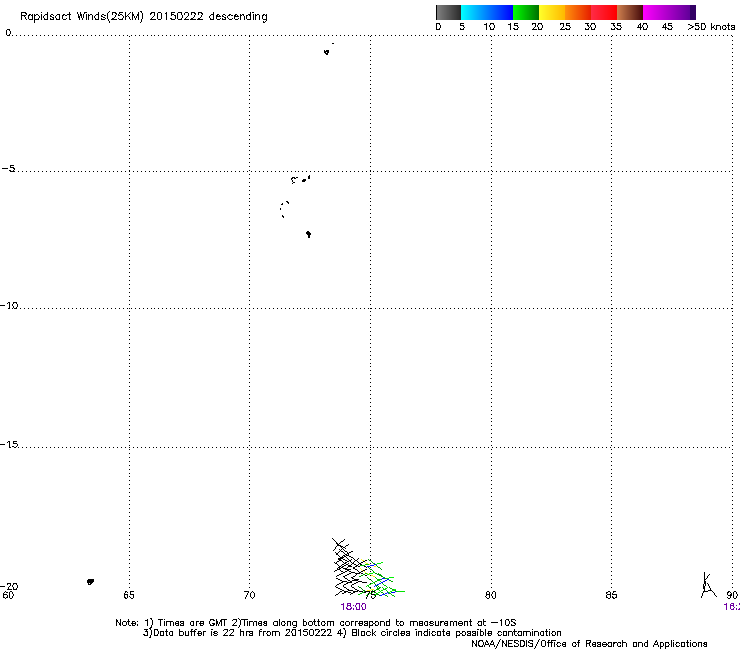Click the blue 10-15 knots color band
740x650 pixels.
tap(500, 12)
